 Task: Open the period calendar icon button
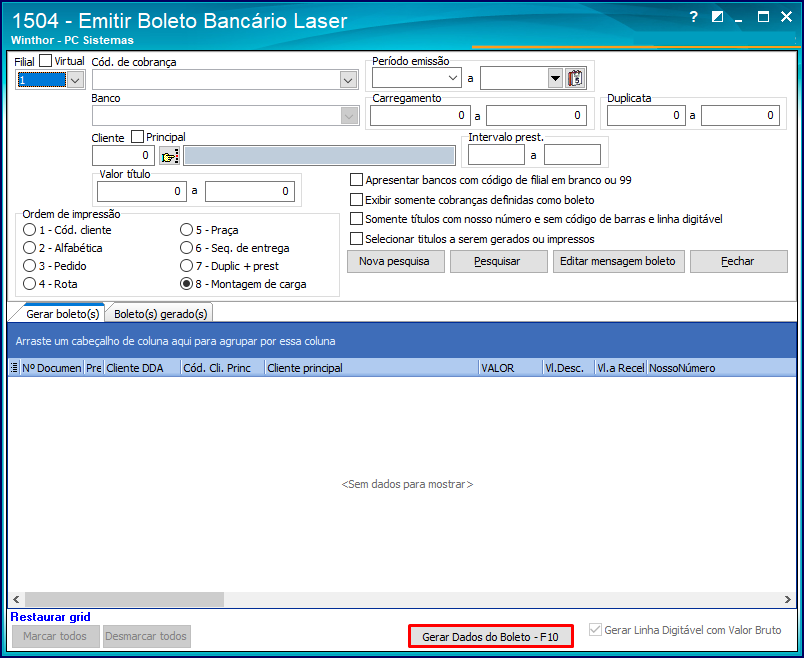(x=575, y=78)
